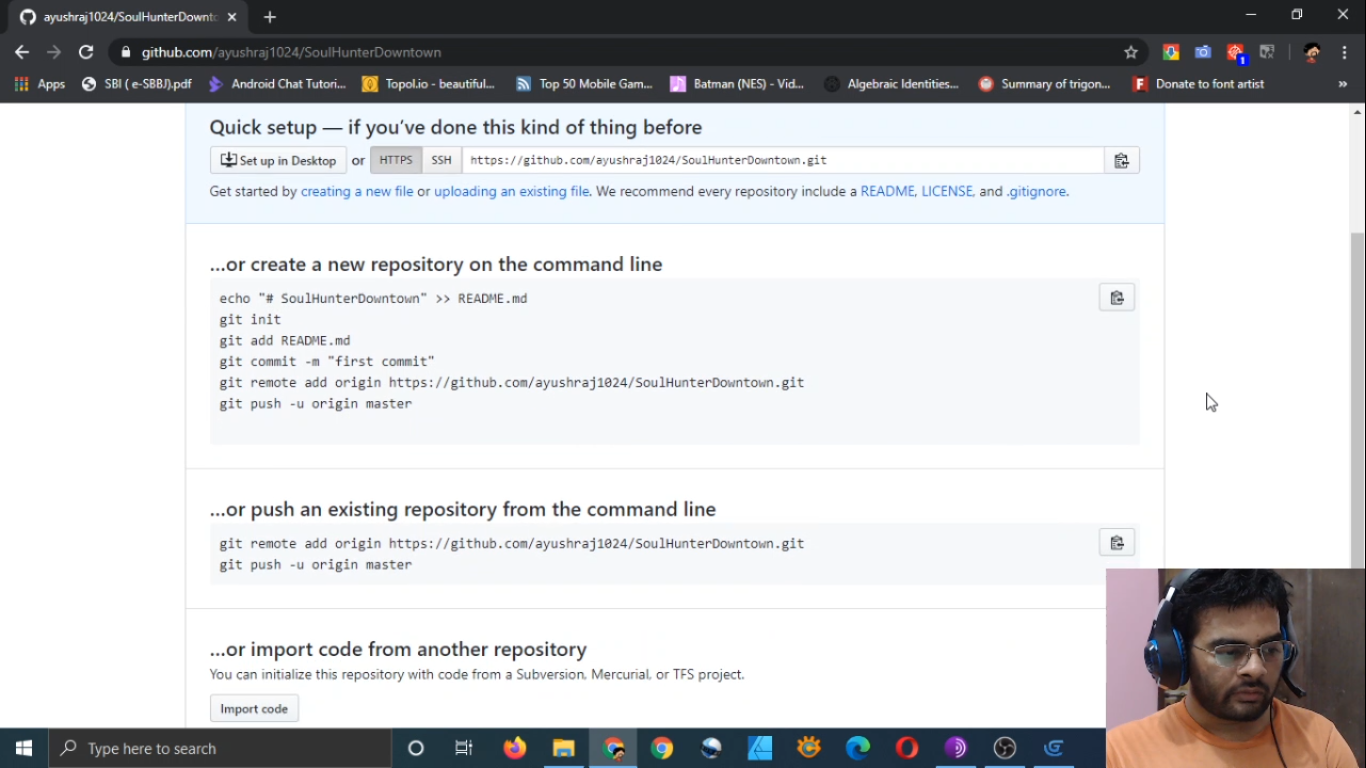Click the Import code button
This screenshot has height=768, width=1366.
pyautogui.click(x=254, y=709)
